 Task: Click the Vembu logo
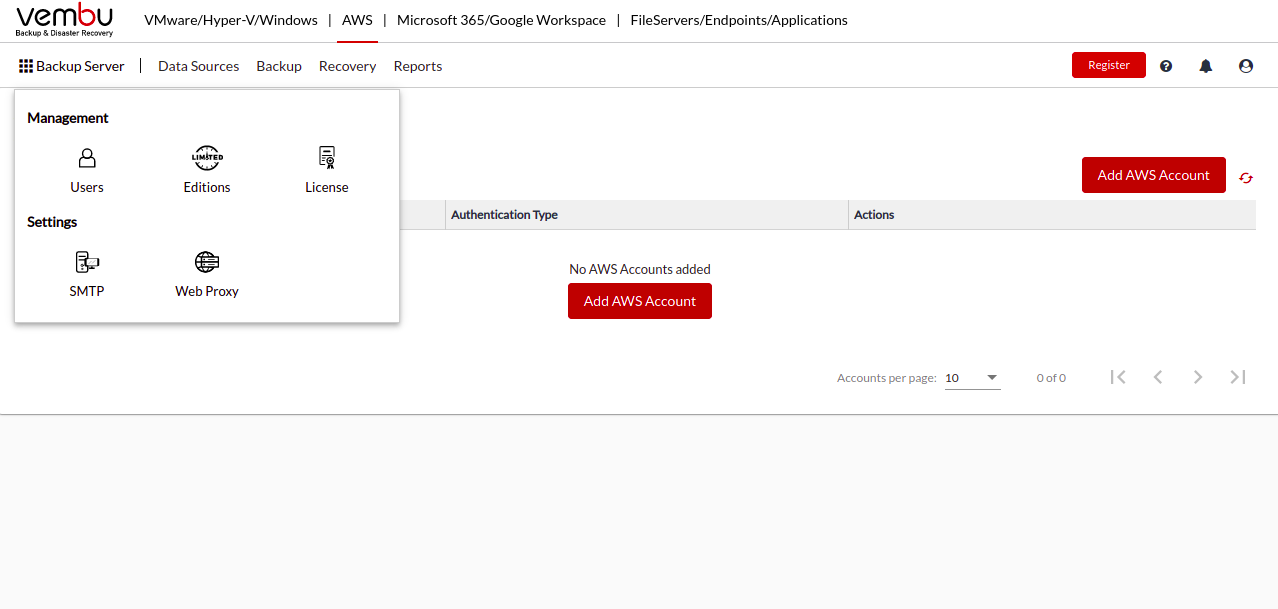65,20
